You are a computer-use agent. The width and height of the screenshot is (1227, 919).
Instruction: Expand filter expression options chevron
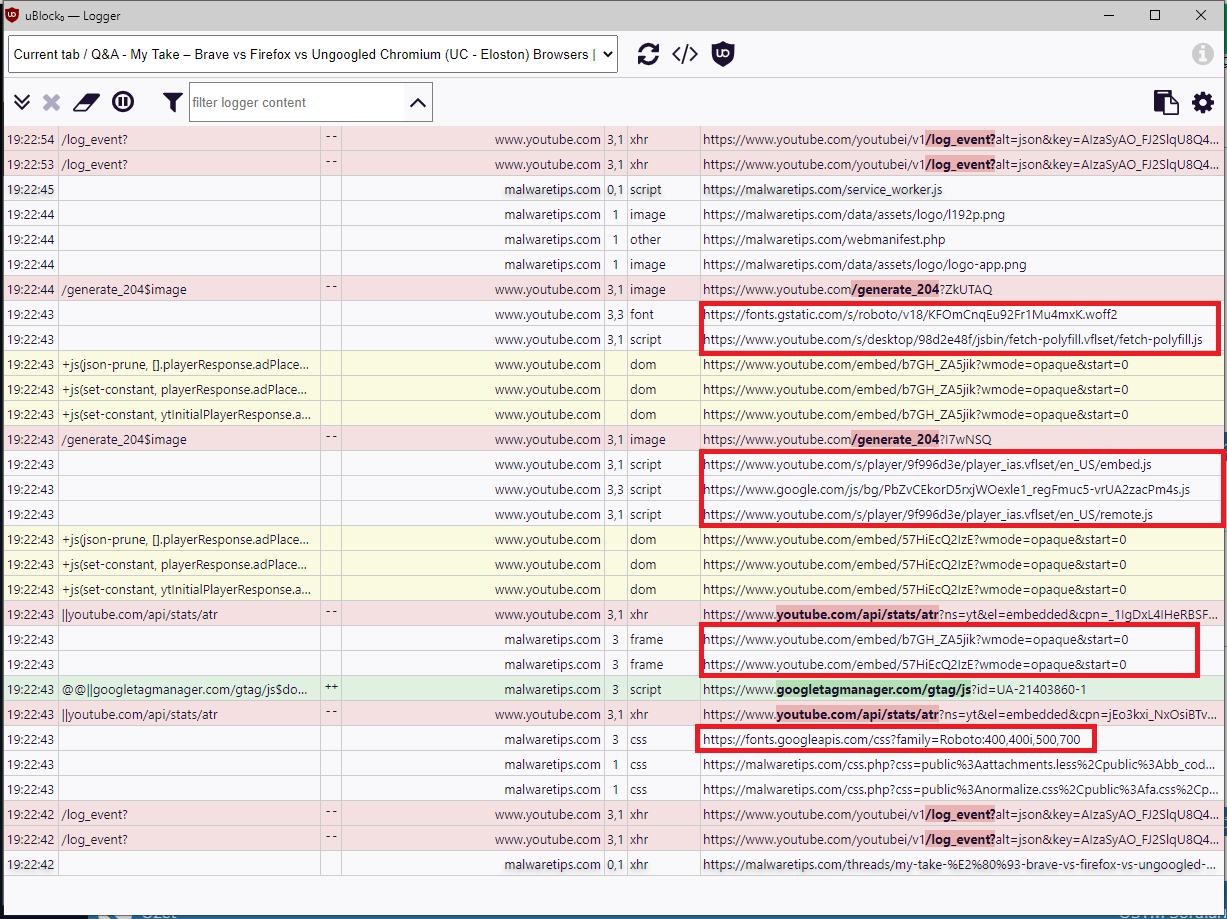click(x=417, y=102)
